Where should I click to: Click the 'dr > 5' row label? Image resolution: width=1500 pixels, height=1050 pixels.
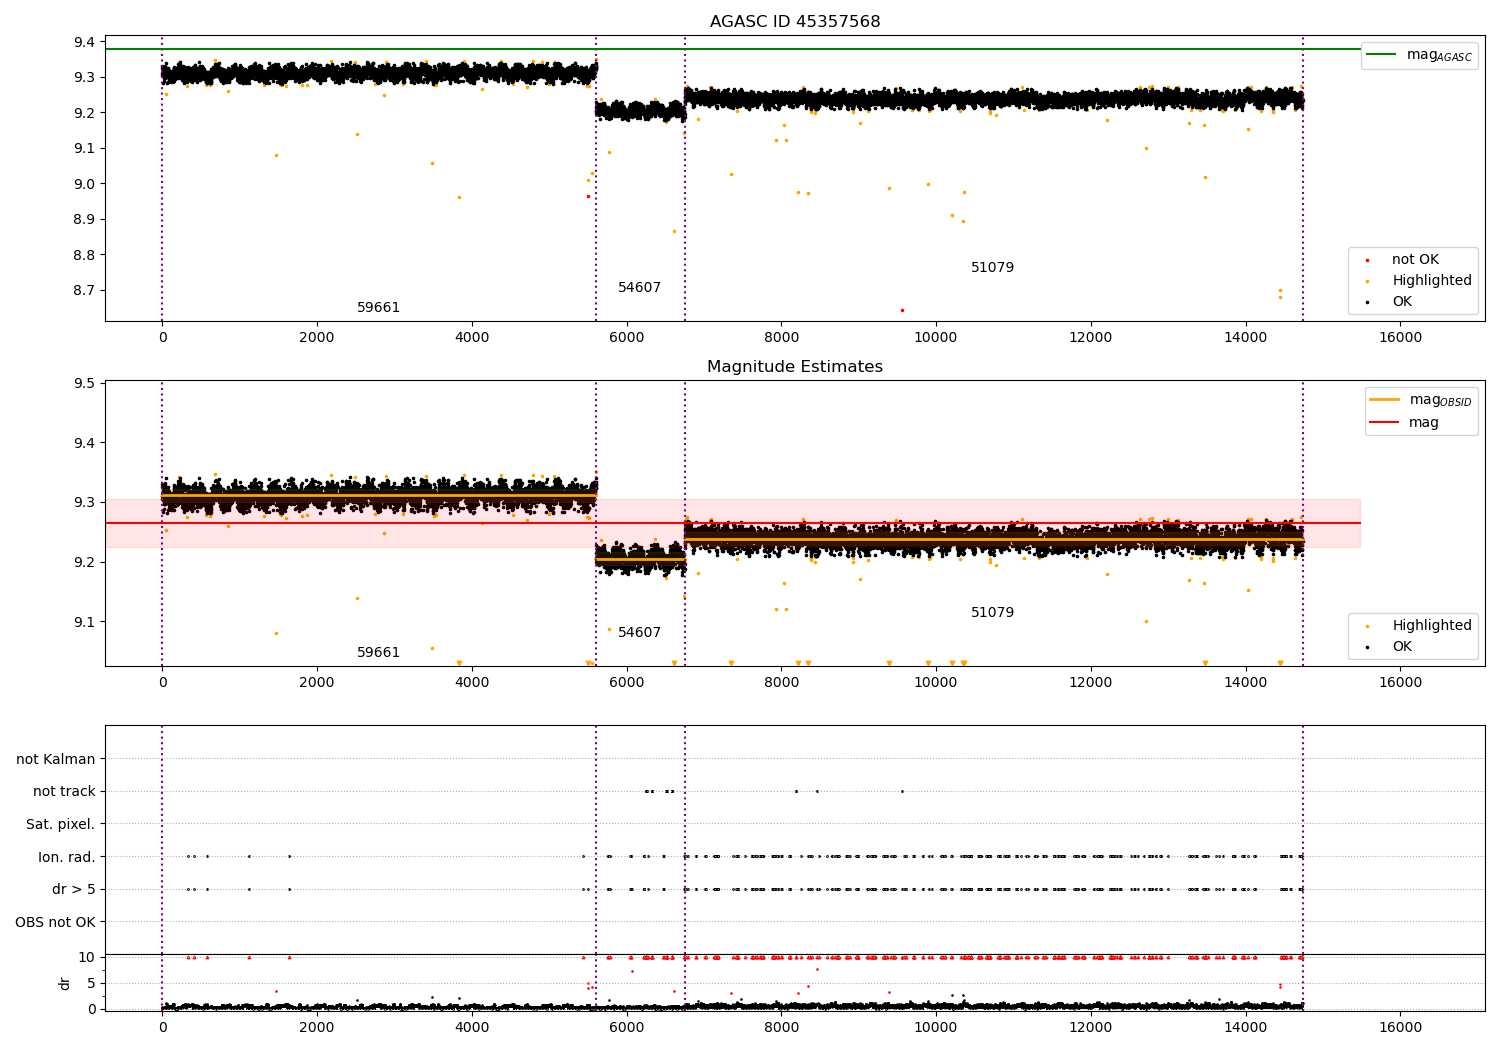tap(74, 889)
